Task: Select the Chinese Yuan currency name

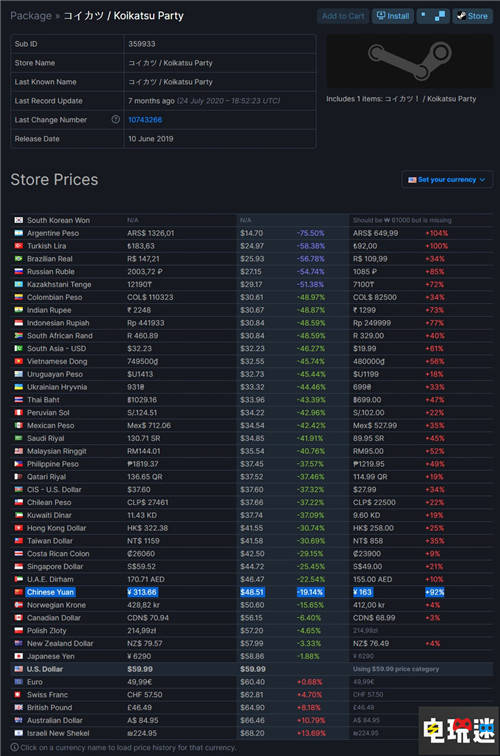Action: tap(50, 592)
